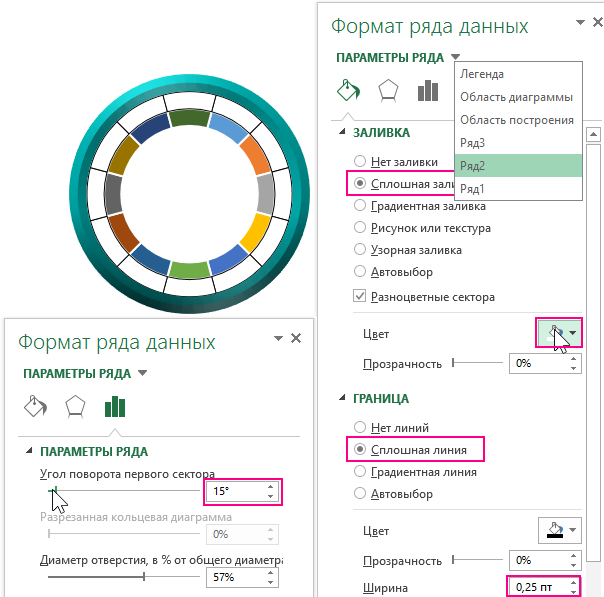Screen dimensions: 604x597
Task: Select 'Нет заливки' radio option
Action: click(x=359, y=161)
